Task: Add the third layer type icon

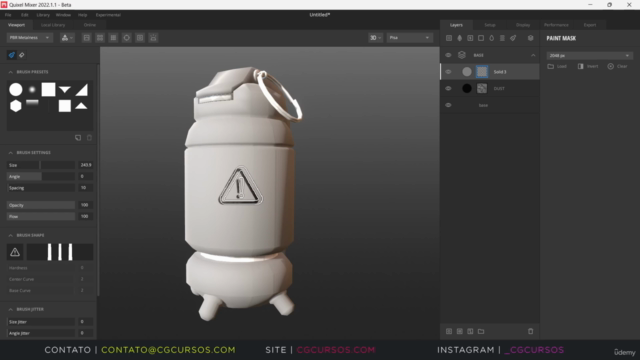Action: (470, 38)
